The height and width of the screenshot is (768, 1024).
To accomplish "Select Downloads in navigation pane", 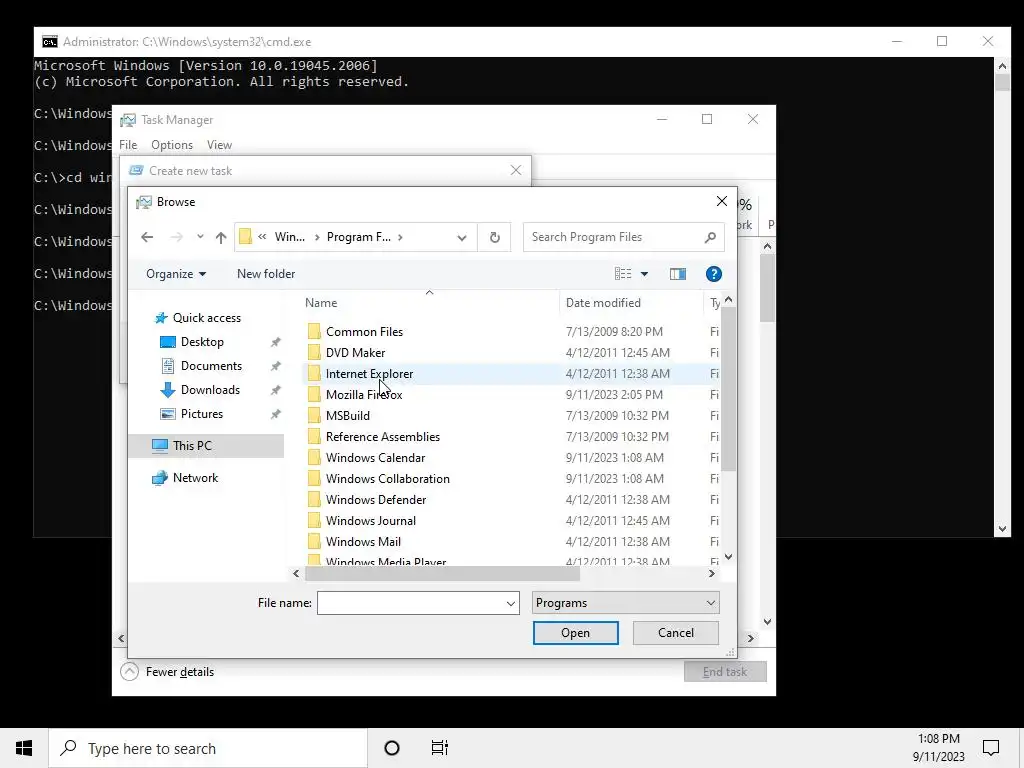I will click(x=210, y=390).
